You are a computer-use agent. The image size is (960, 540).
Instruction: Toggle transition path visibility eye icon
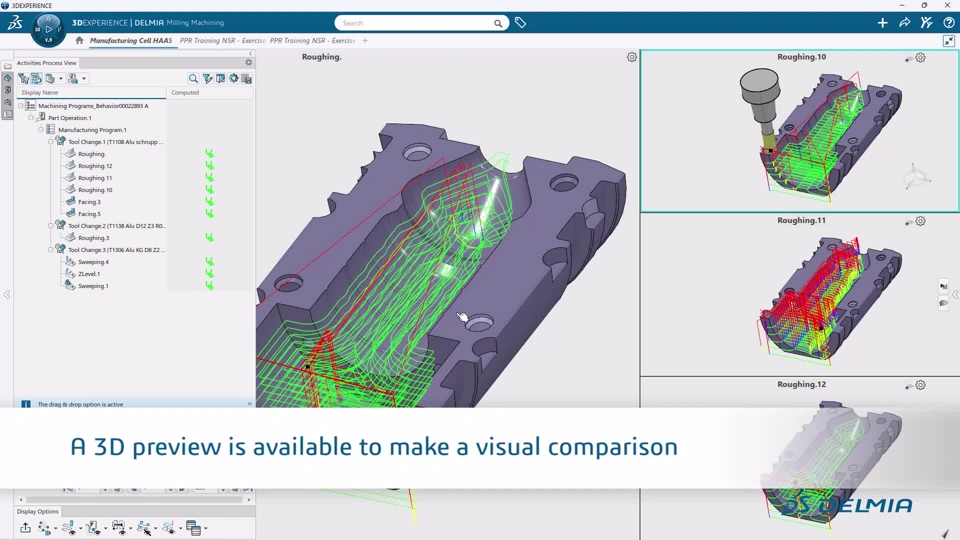119,528
